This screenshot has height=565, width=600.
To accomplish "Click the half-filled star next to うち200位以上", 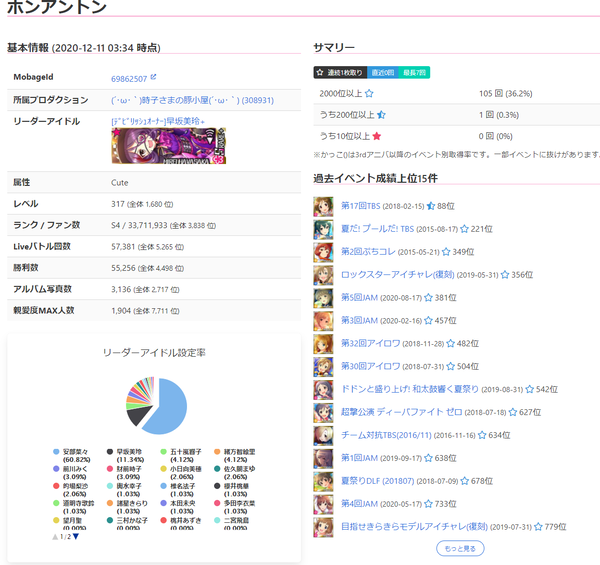I will 381,115.
